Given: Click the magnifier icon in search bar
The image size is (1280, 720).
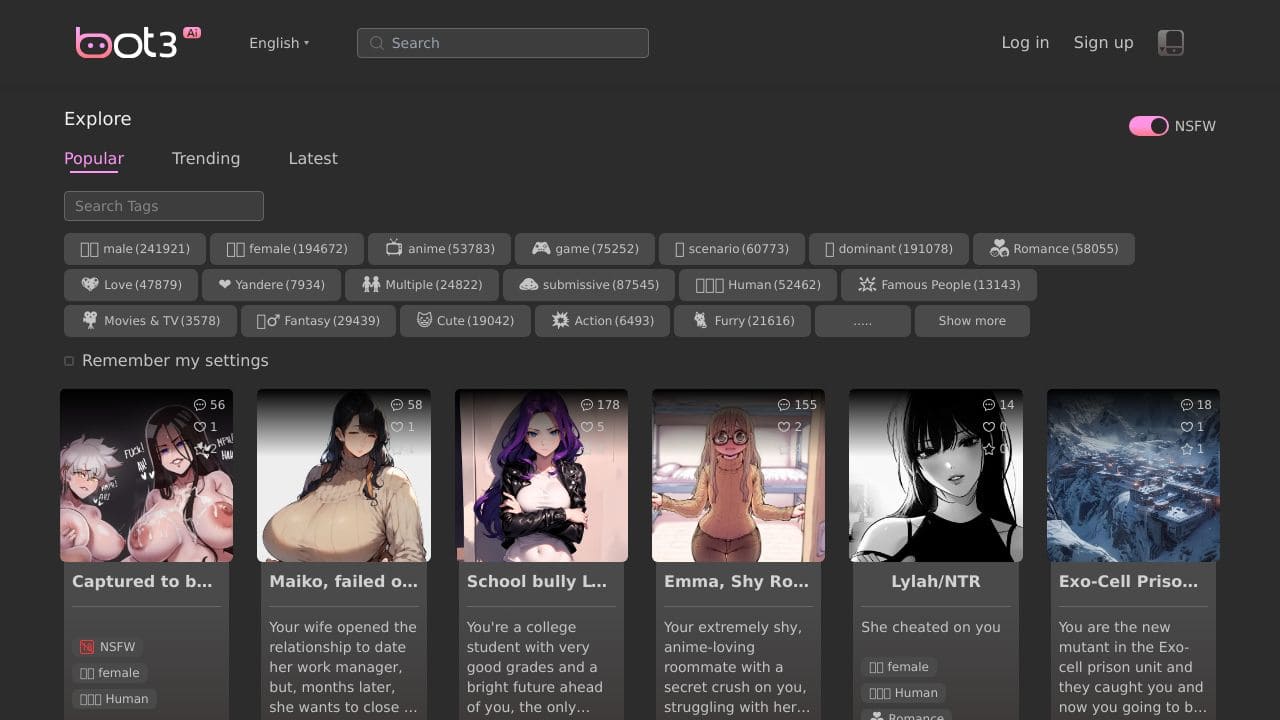Looking at the screenshot, I should point(377,43).
